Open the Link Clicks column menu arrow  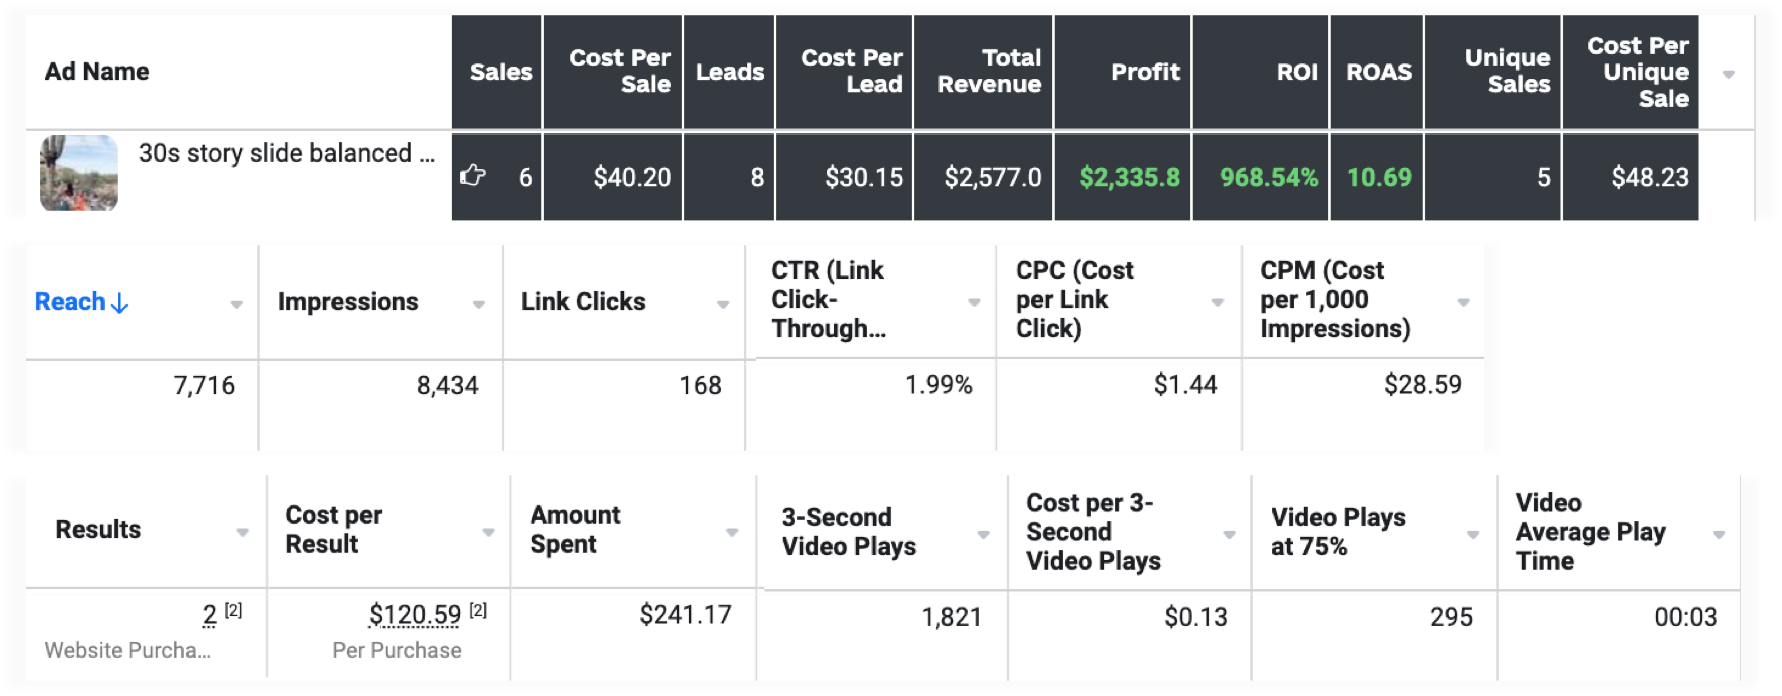click(x=723, y=304)
